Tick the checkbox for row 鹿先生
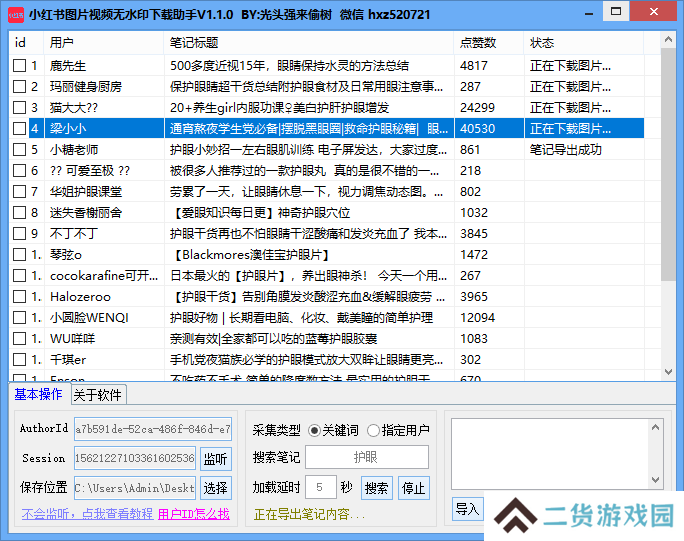 [19, 66]
